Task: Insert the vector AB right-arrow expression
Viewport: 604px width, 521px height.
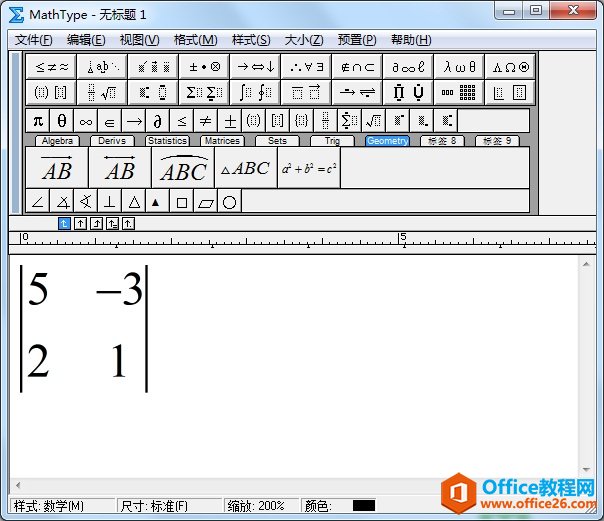Action: click(57, 168)
